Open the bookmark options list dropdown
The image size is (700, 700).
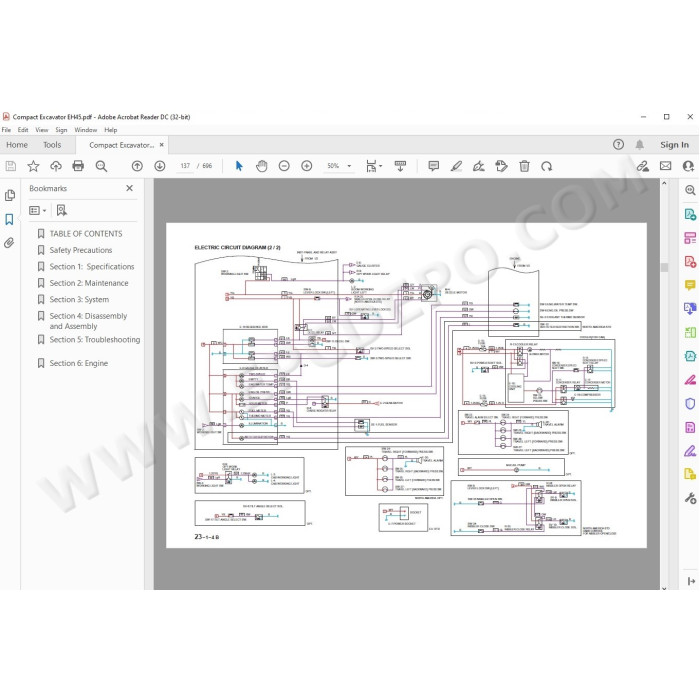pyautogui.click(x=38, y=210)
